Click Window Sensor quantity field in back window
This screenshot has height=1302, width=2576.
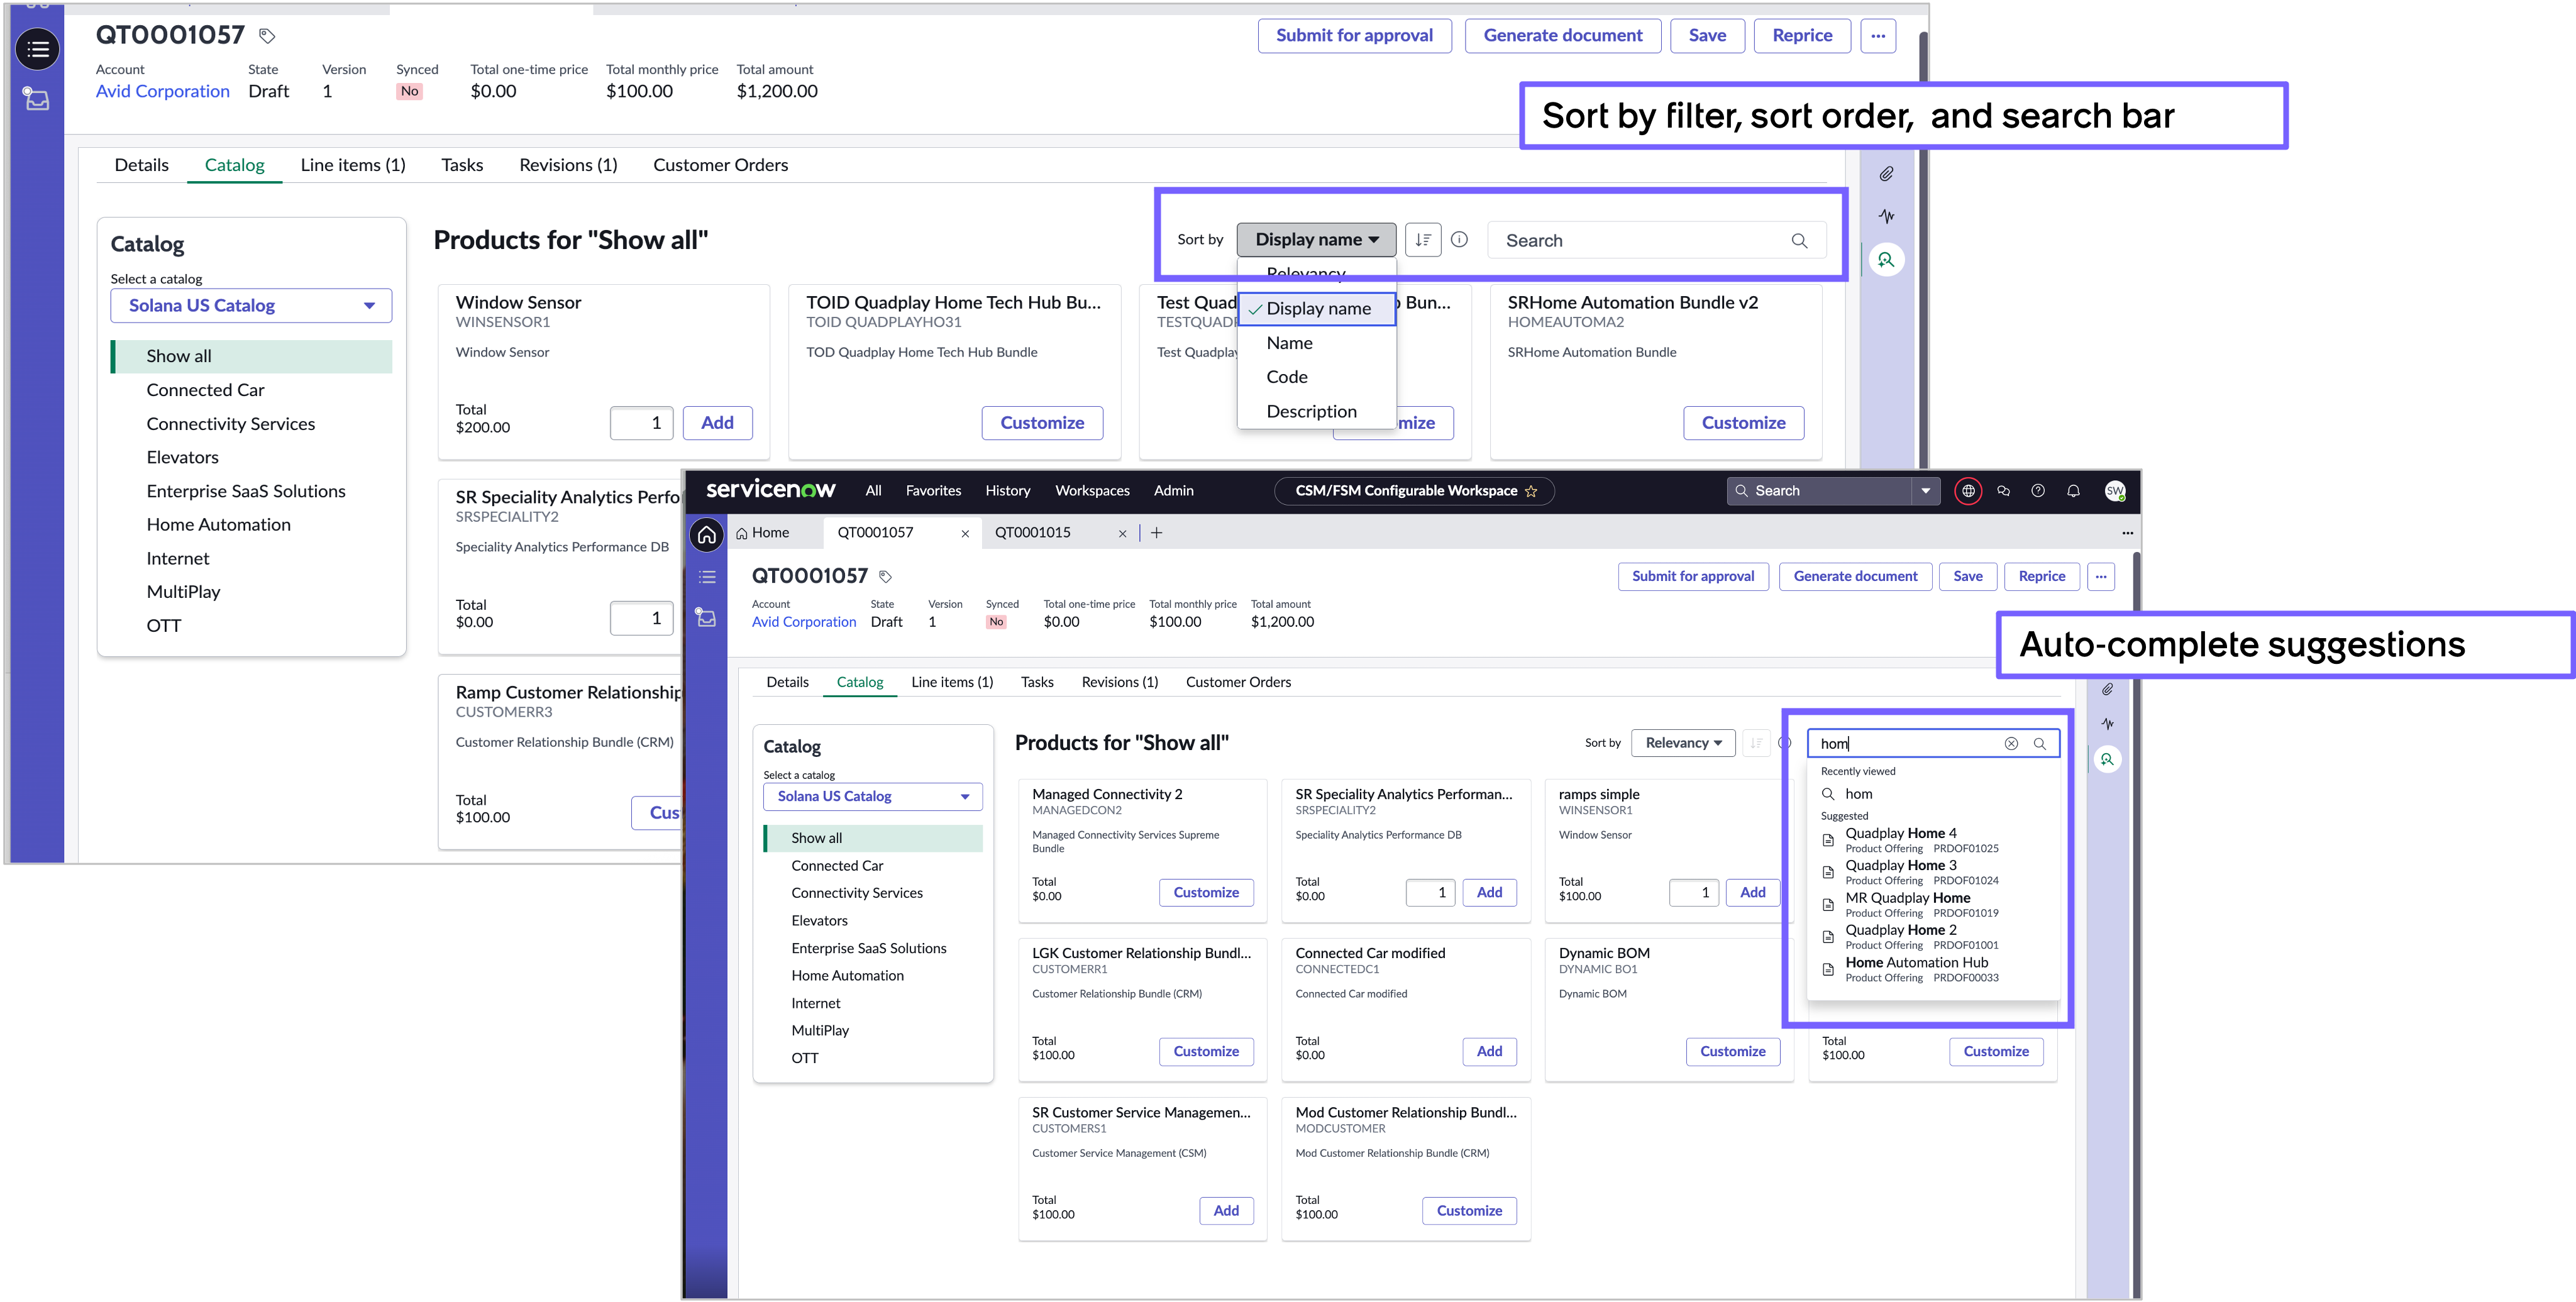641,423
